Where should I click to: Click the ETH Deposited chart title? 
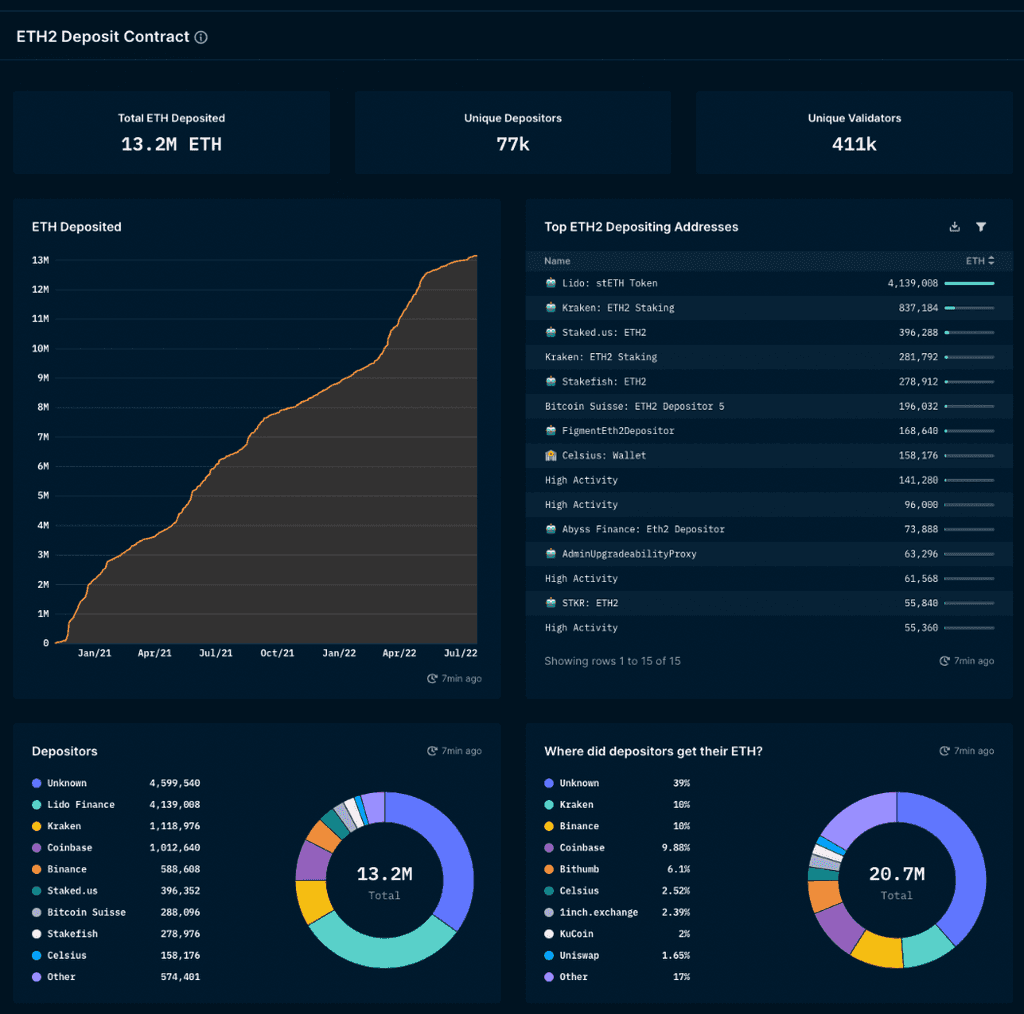pos(76,227)
